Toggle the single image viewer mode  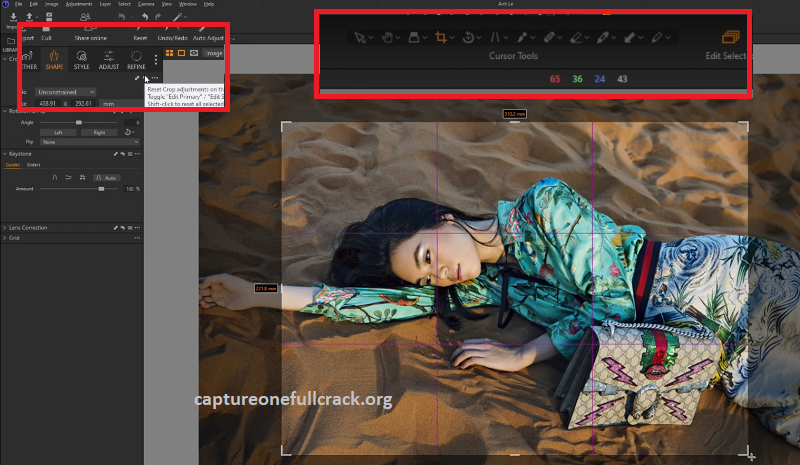click(x=181, y=53)
